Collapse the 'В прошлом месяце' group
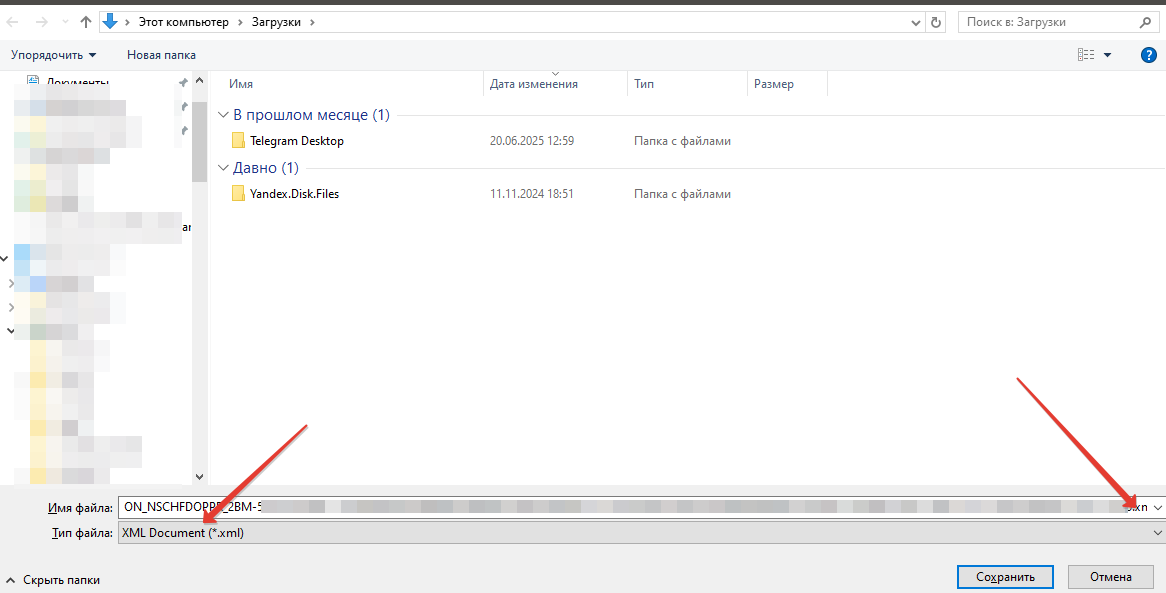 click(224, 116)
